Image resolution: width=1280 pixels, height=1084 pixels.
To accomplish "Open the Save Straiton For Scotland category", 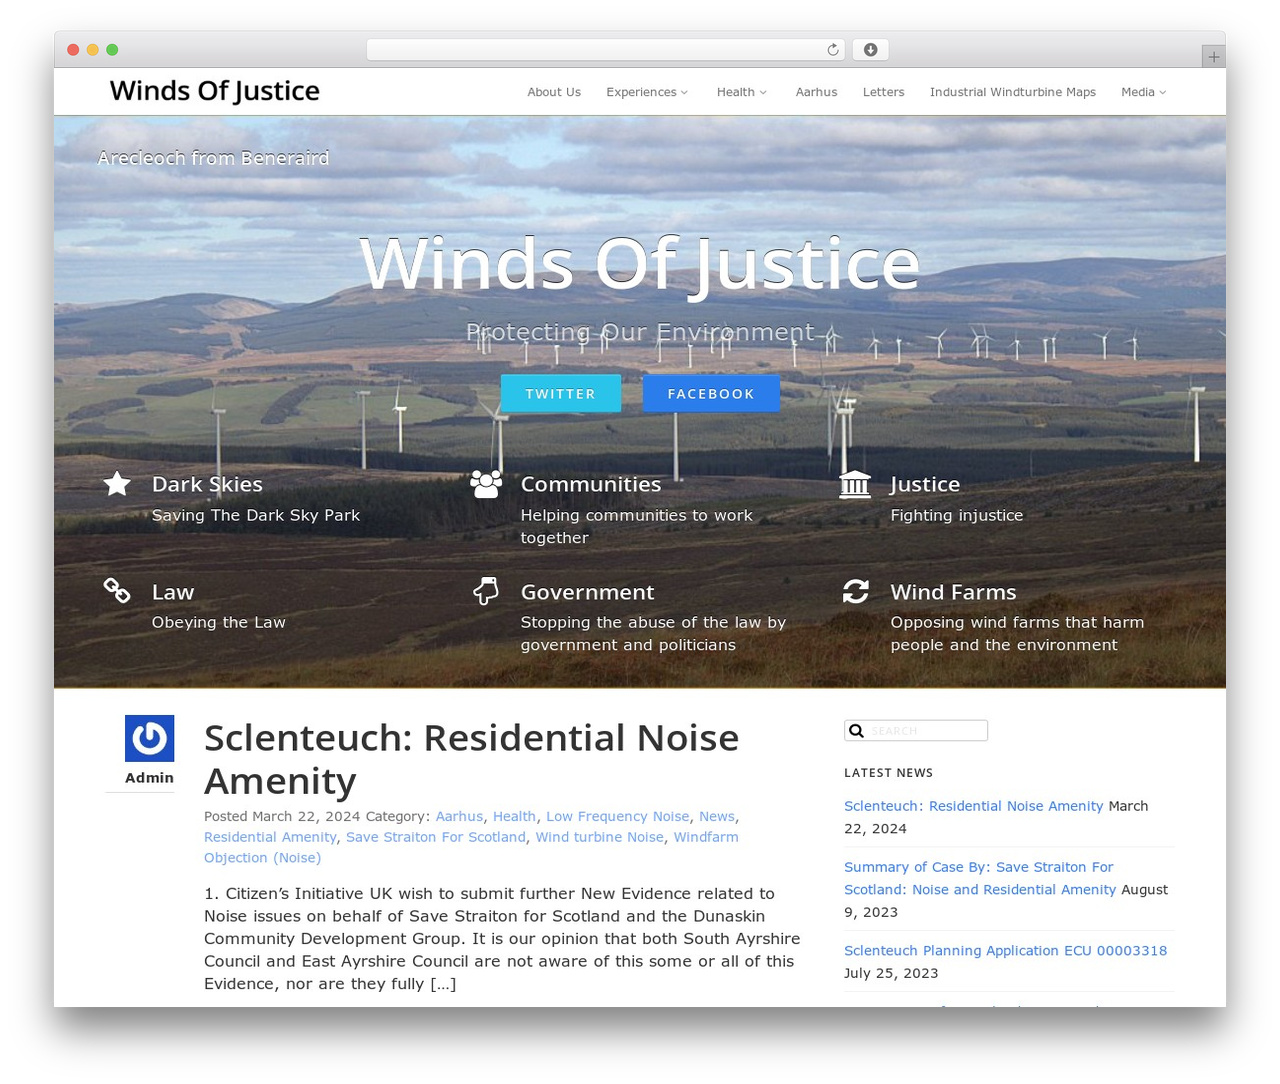I will (436, 837).
